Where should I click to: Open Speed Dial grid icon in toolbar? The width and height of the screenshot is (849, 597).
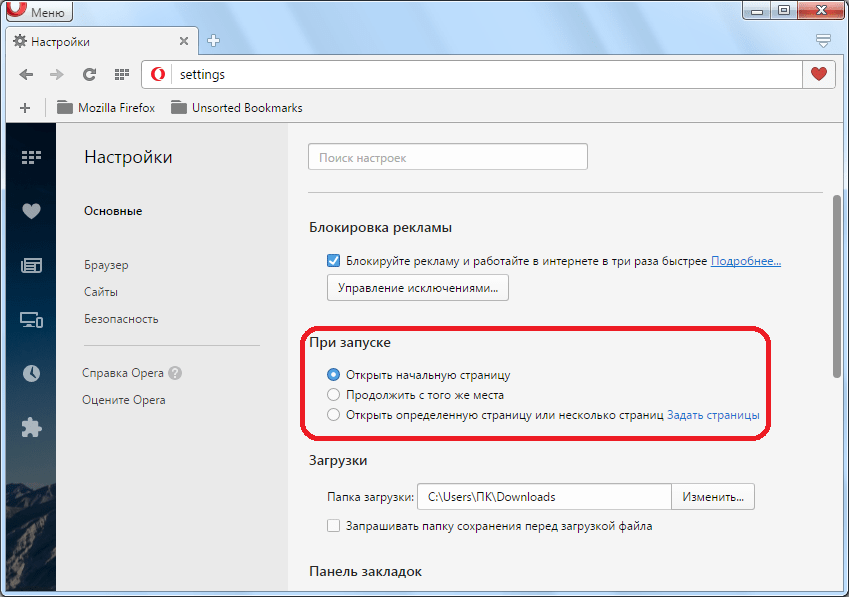[122, 75]
